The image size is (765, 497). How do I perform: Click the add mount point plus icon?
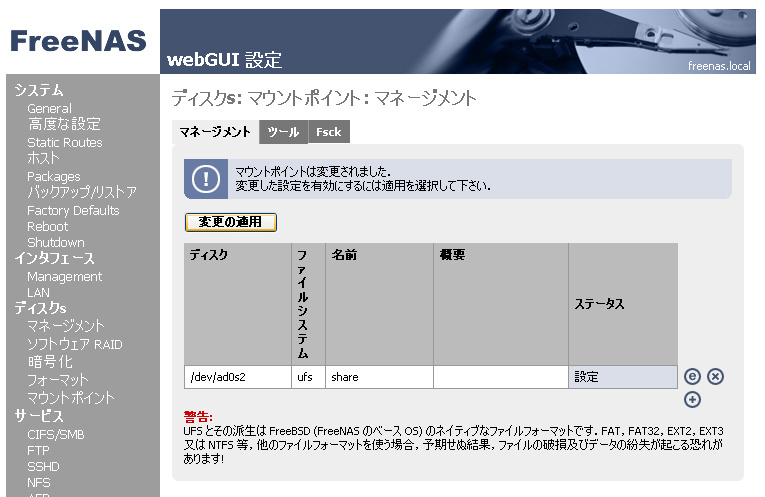(x=692, y=399)
